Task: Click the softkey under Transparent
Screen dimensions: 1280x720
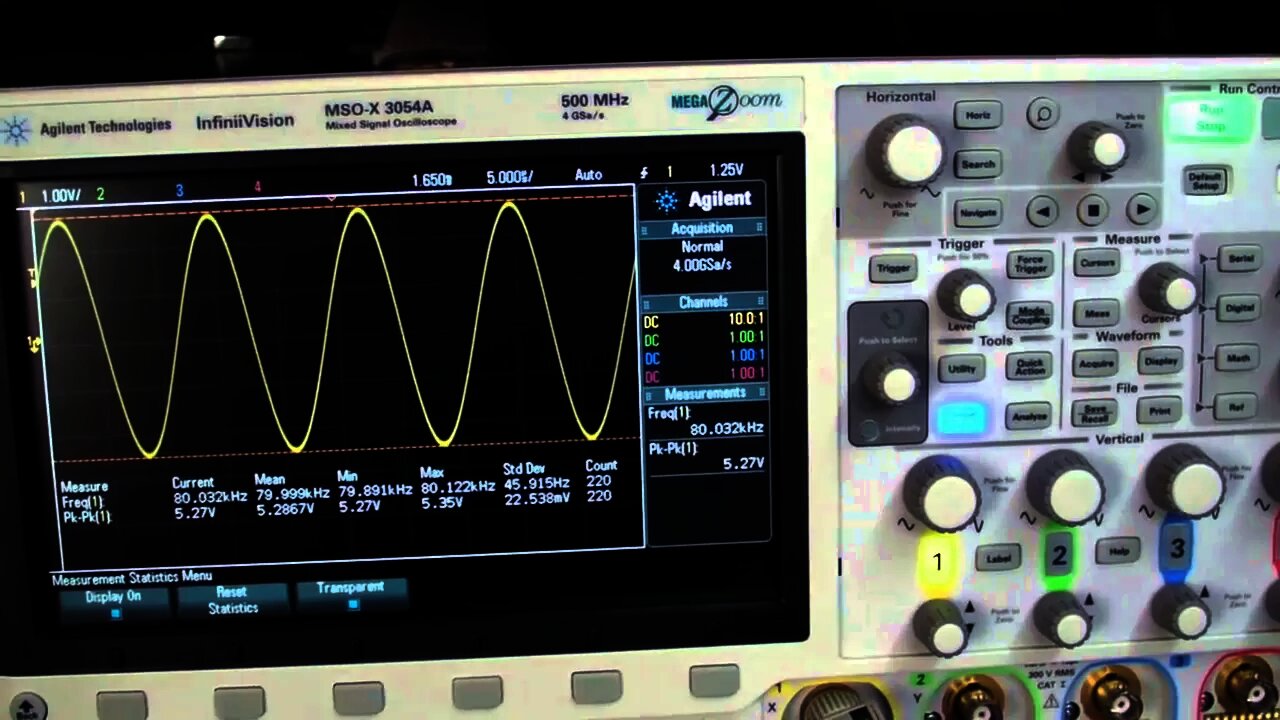Action: coord(358,698)
